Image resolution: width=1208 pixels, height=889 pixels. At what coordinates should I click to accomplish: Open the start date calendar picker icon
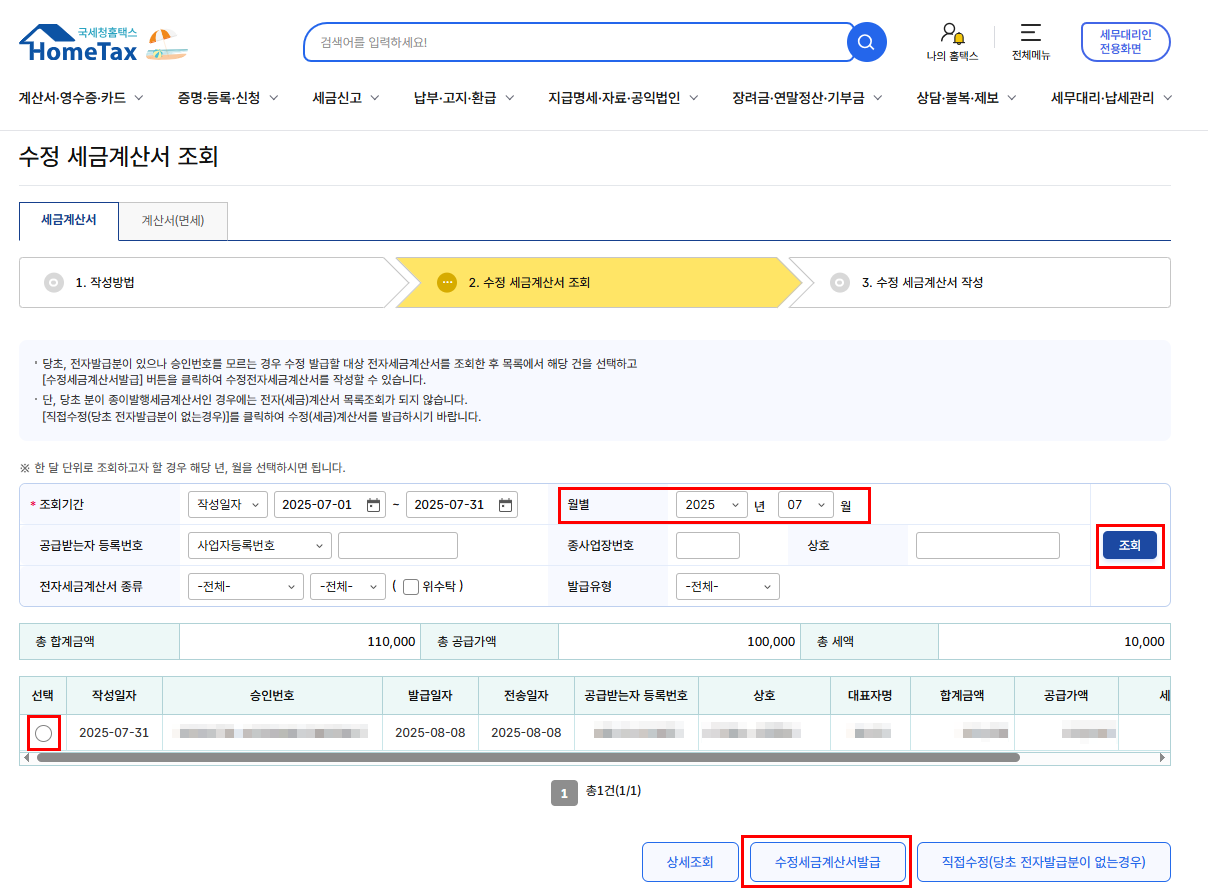374,505
